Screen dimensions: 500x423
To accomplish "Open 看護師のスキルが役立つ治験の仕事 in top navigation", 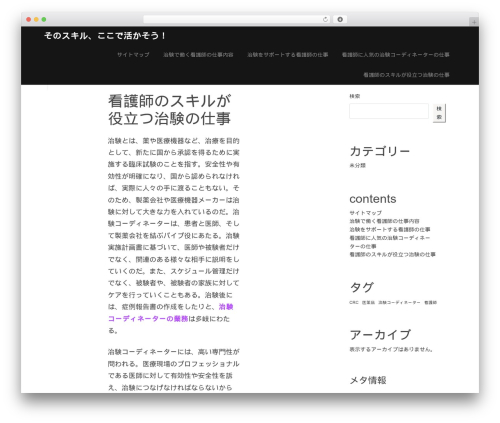I will (406, 75).
